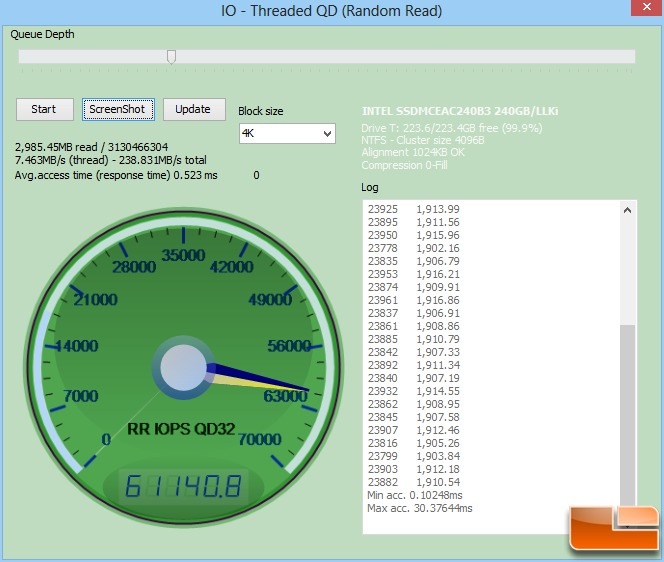Click the 70000 mark on the gauge

[259, 439]
